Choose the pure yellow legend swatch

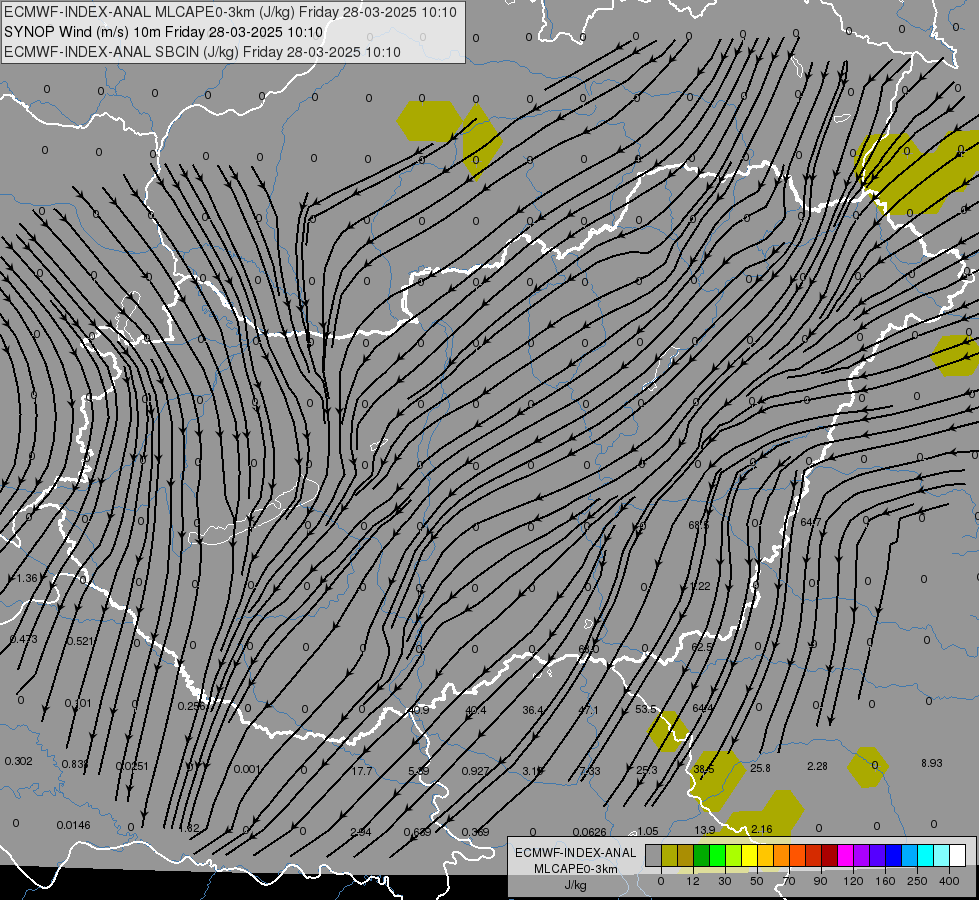coord(750,855)
